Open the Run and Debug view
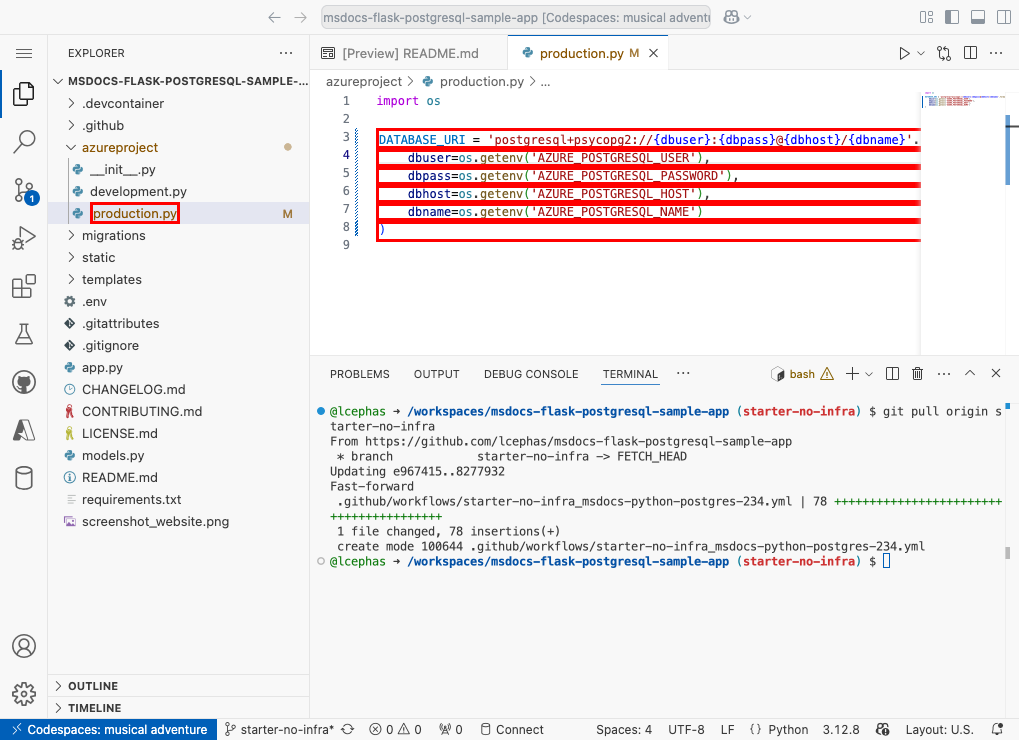This screenshot has width=1019, height=740. click(x=24, y=238)
